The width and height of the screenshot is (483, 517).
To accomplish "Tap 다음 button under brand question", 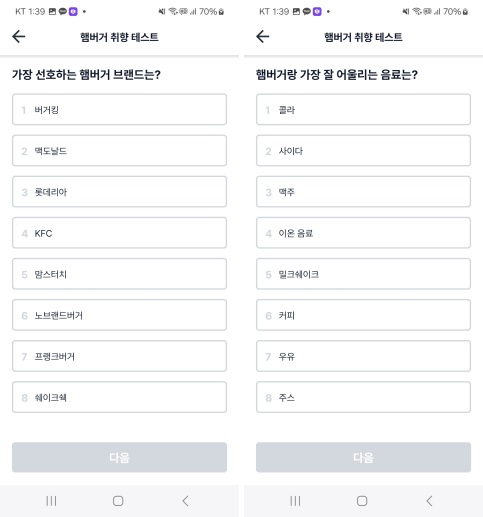I will 119,457.
